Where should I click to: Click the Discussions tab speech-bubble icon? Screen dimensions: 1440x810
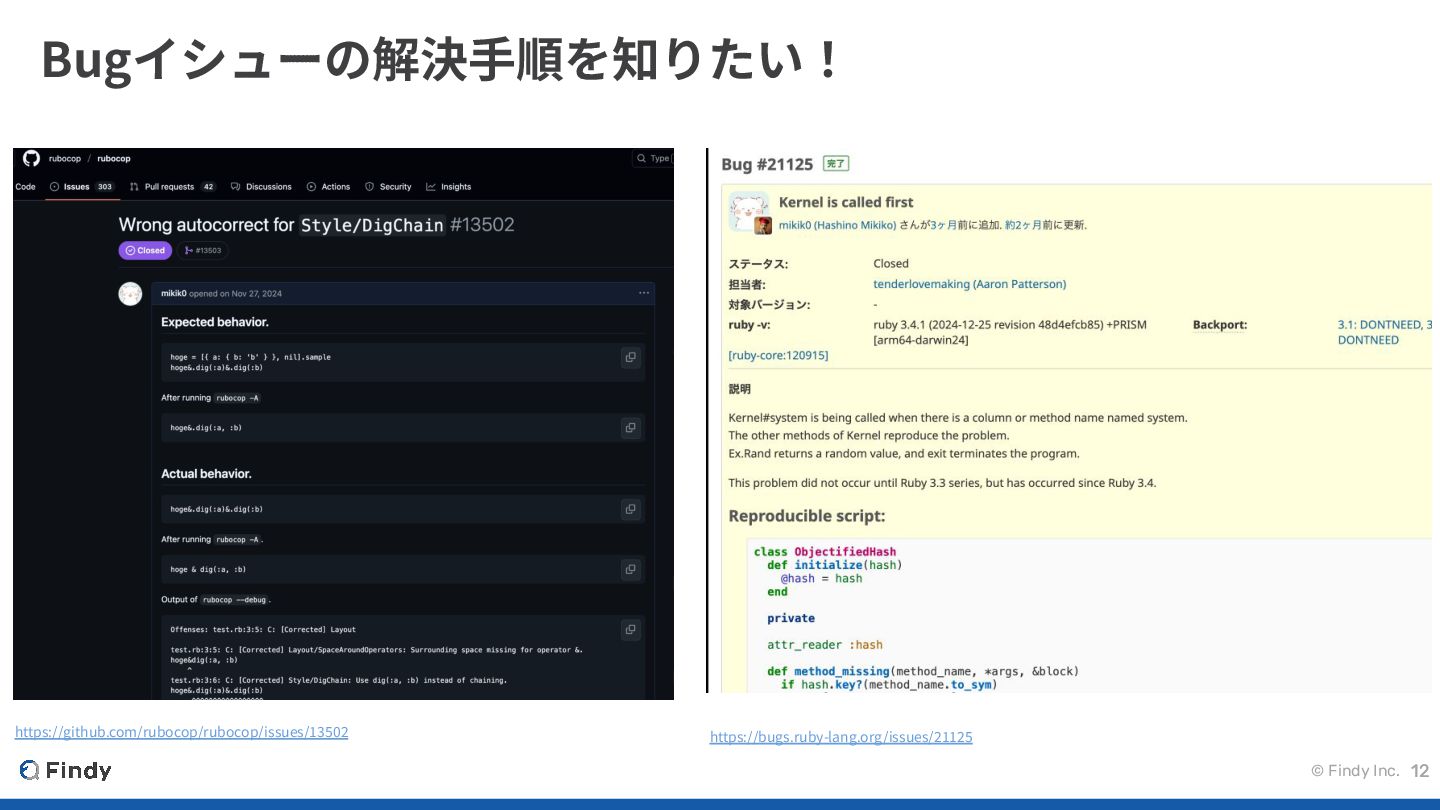tap(235, 187)
